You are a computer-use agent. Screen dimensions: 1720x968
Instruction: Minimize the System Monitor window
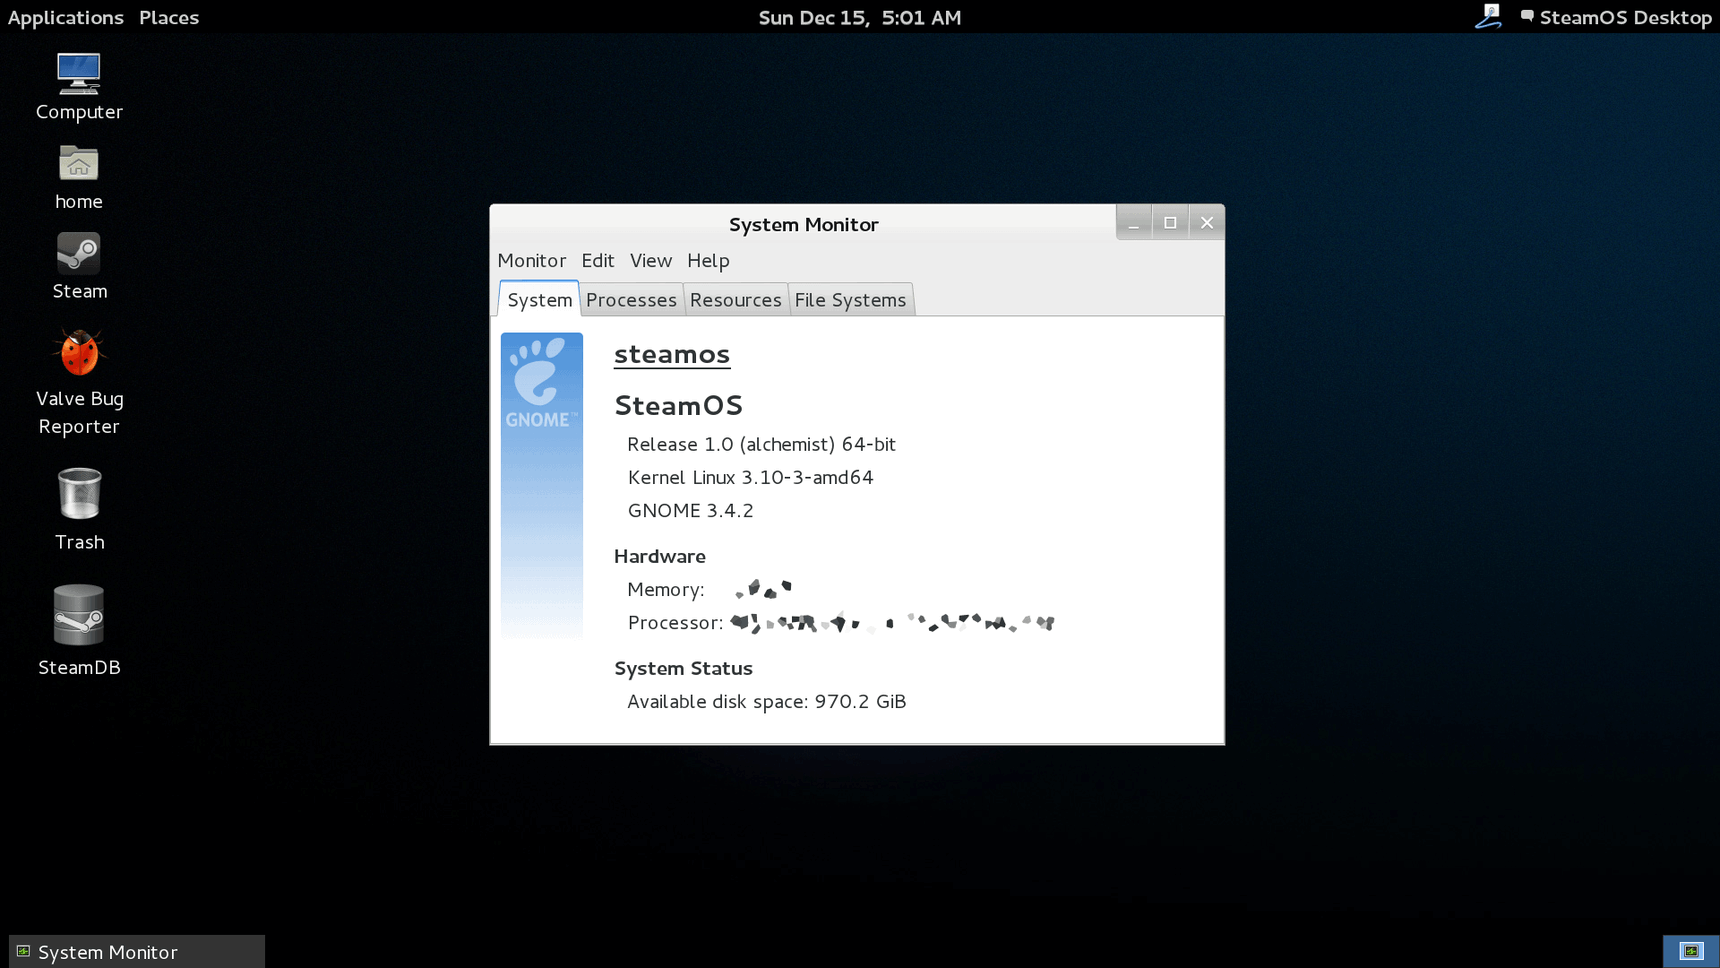point(1134,222)
